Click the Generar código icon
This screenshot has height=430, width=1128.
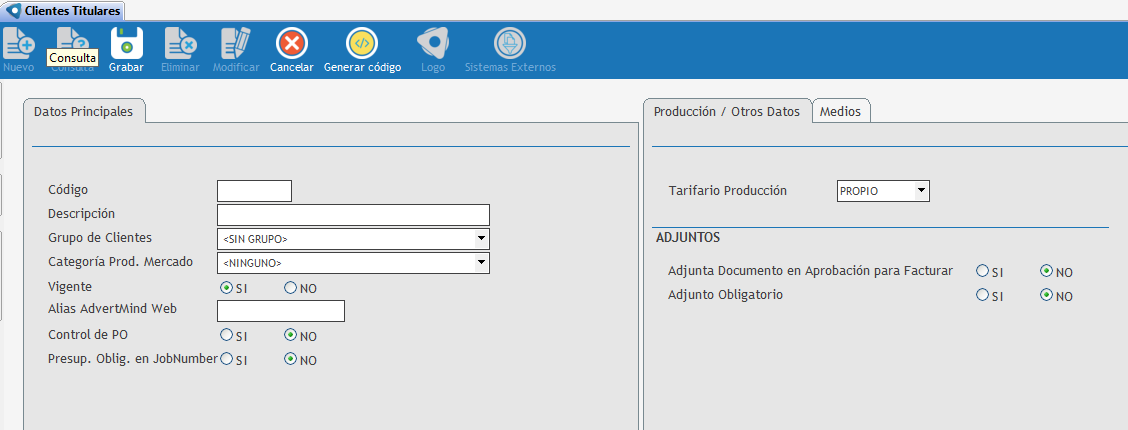362,44
